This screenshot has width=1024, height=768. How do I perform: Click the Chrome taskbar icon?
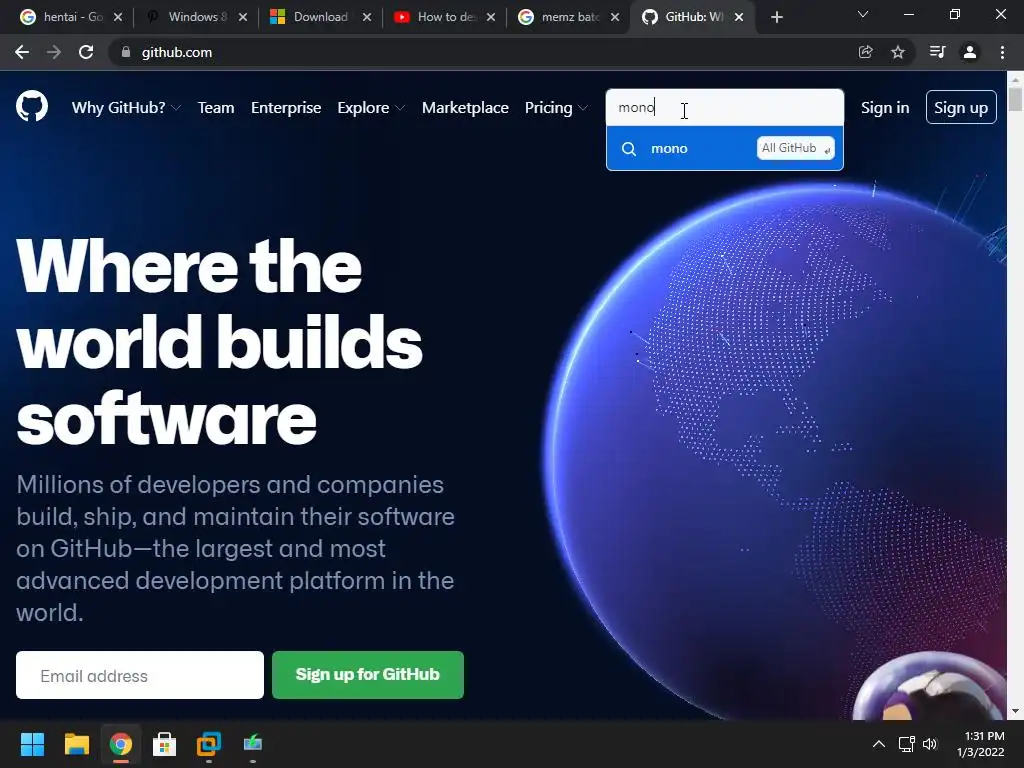pyautogui.click(x=120, y=743)
